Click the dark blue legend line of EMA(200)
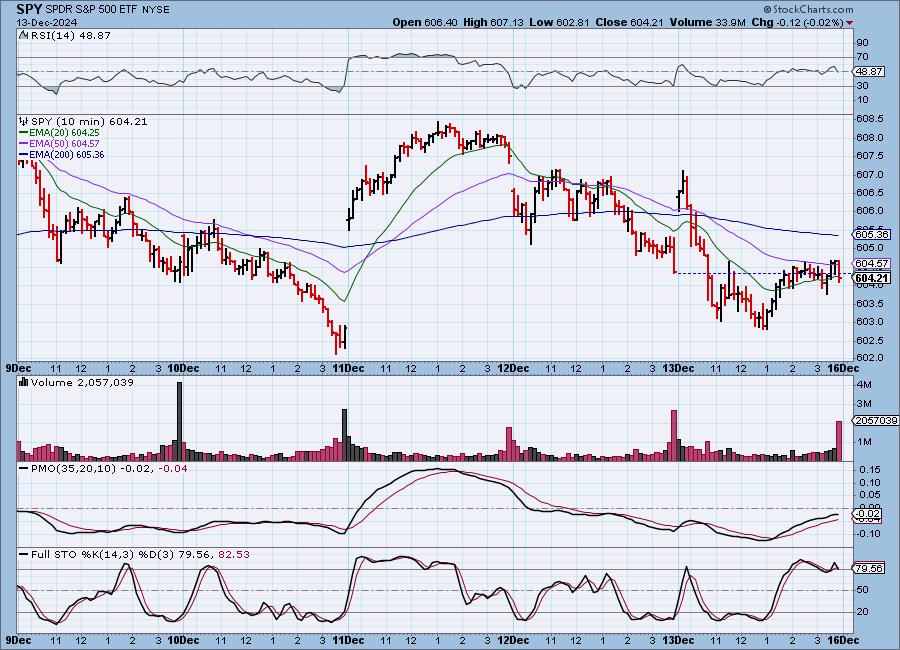 click(24, 154)
